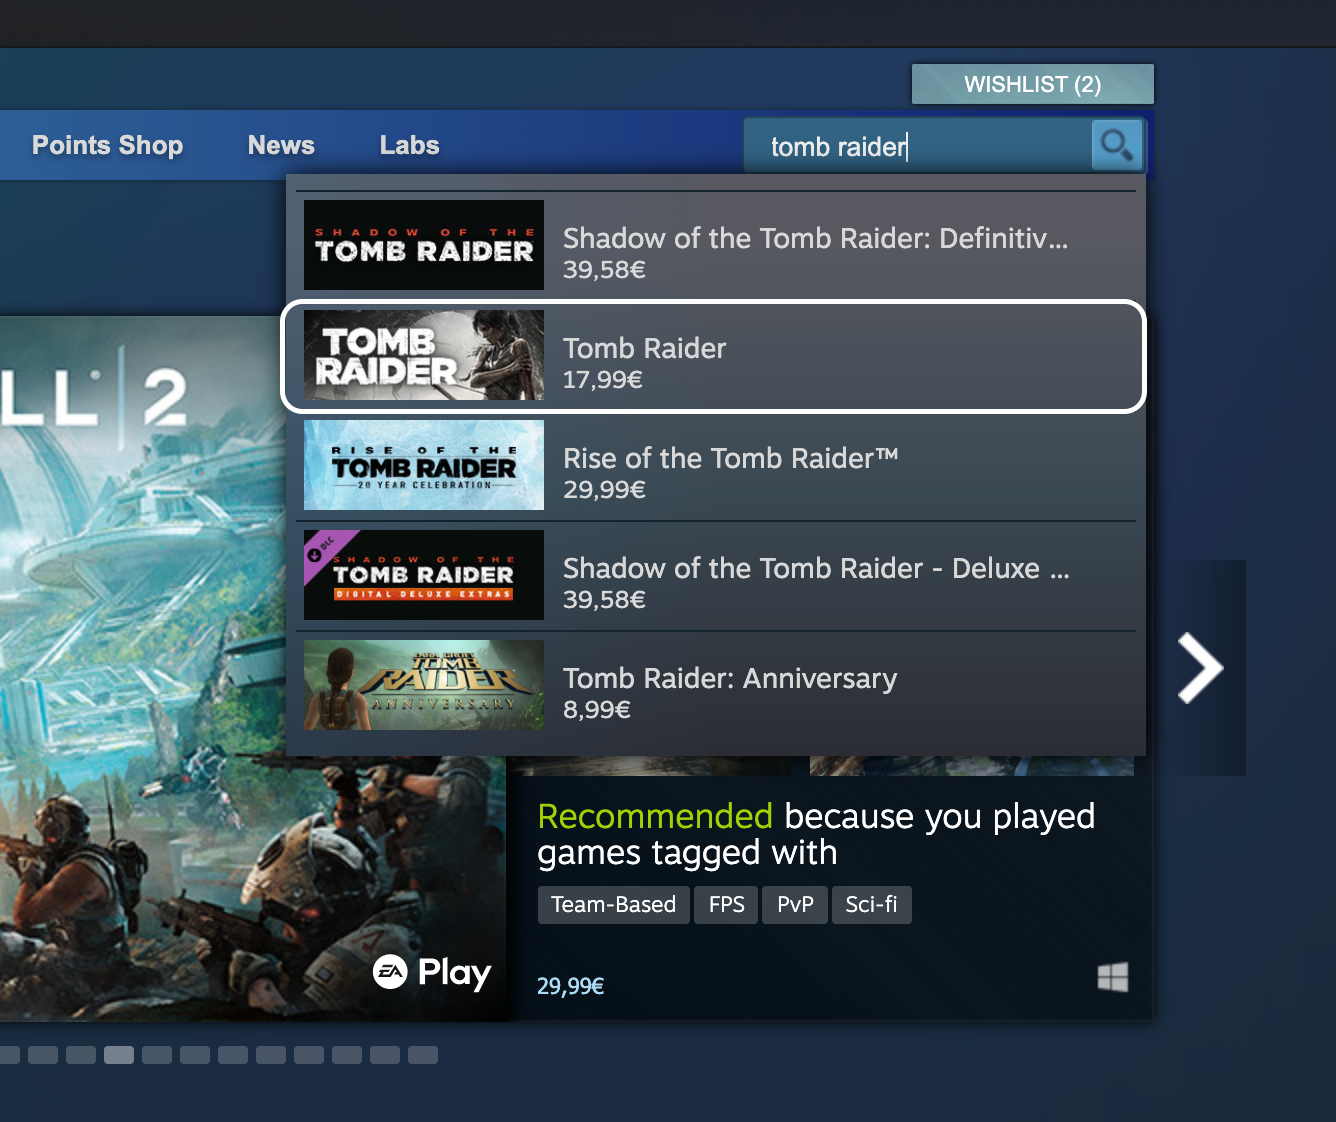The image size is (1336, 1122).
Task: Click the Windows platform icon
Action: 1112,977
